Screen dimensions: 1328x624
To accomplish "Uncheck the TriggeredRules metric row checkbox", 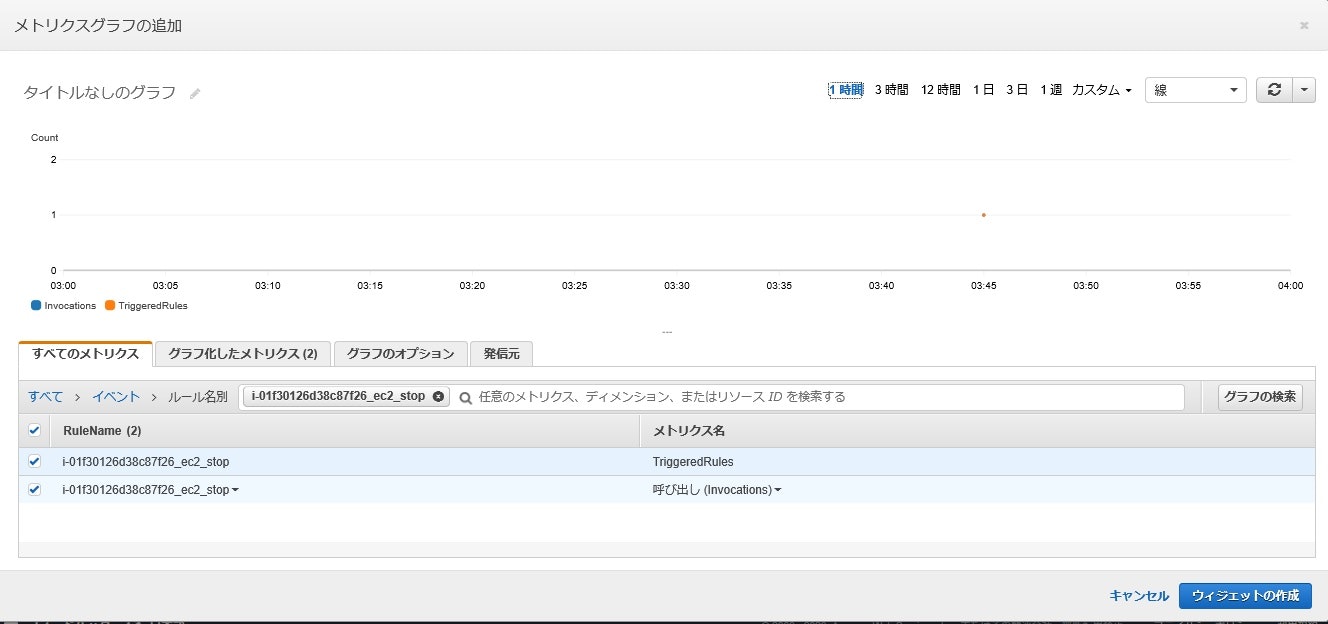I will click(x=34, y=461).
